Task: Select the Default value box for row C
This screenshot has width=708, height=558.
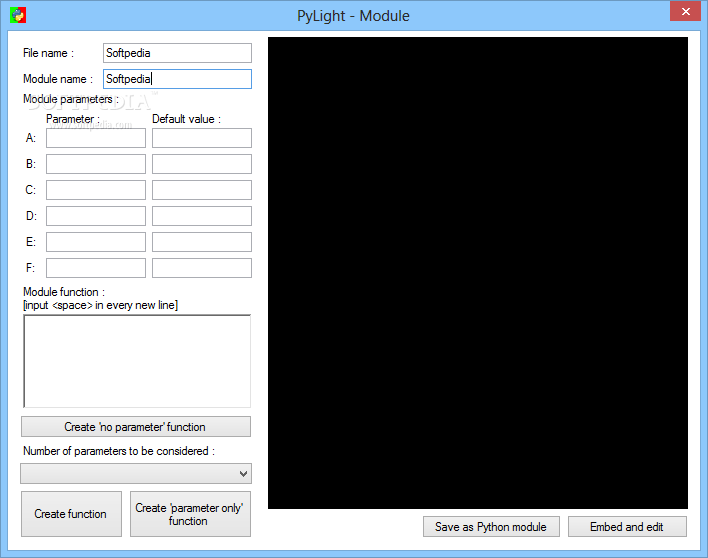Action: [202, 190]
